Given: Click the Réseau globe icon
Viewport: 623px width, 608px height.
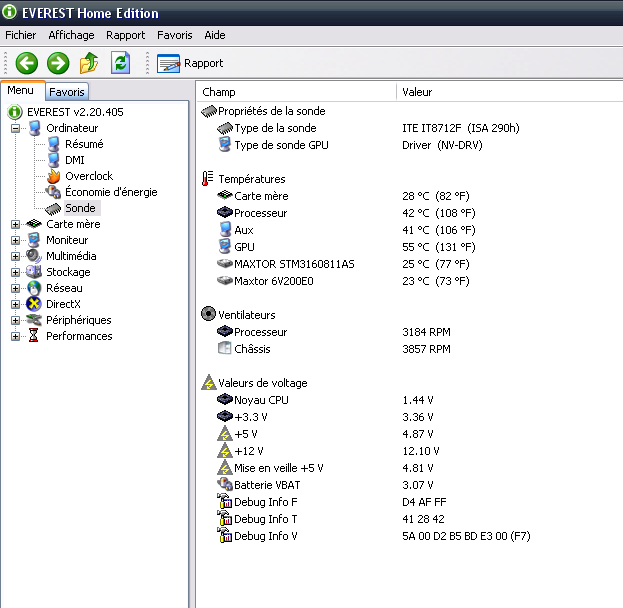Looking at the screenshot, I should pyautogui.click(x=34, y=288).
